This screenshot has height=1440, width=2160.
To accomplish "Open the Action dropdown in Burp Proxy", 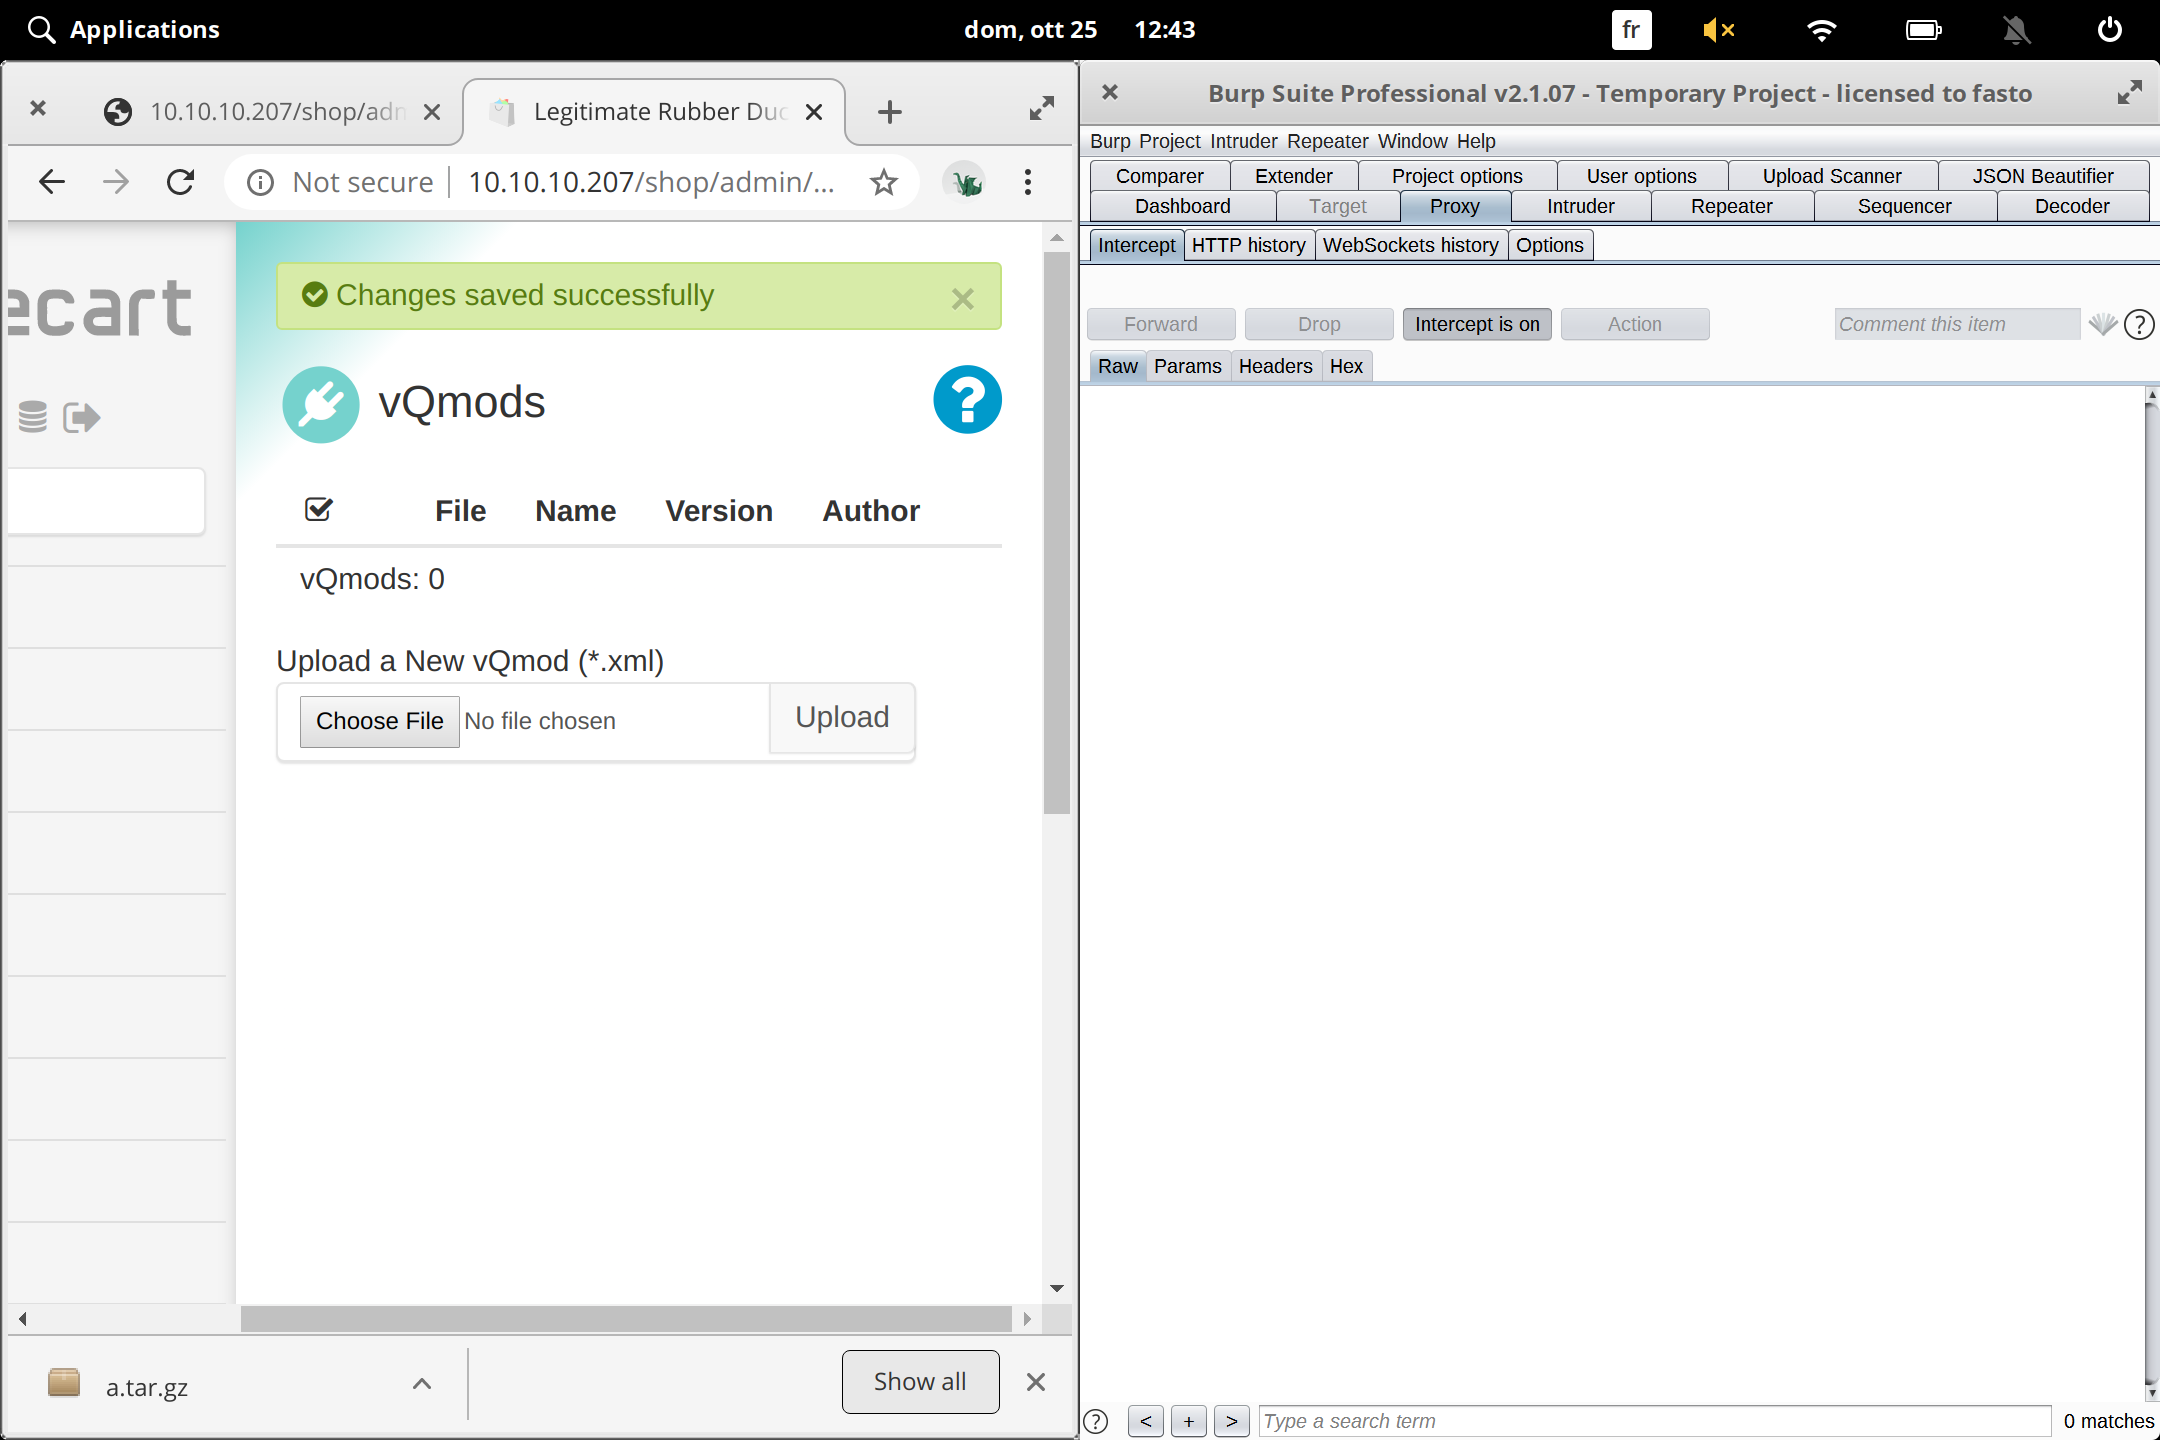I will 1634,323.
